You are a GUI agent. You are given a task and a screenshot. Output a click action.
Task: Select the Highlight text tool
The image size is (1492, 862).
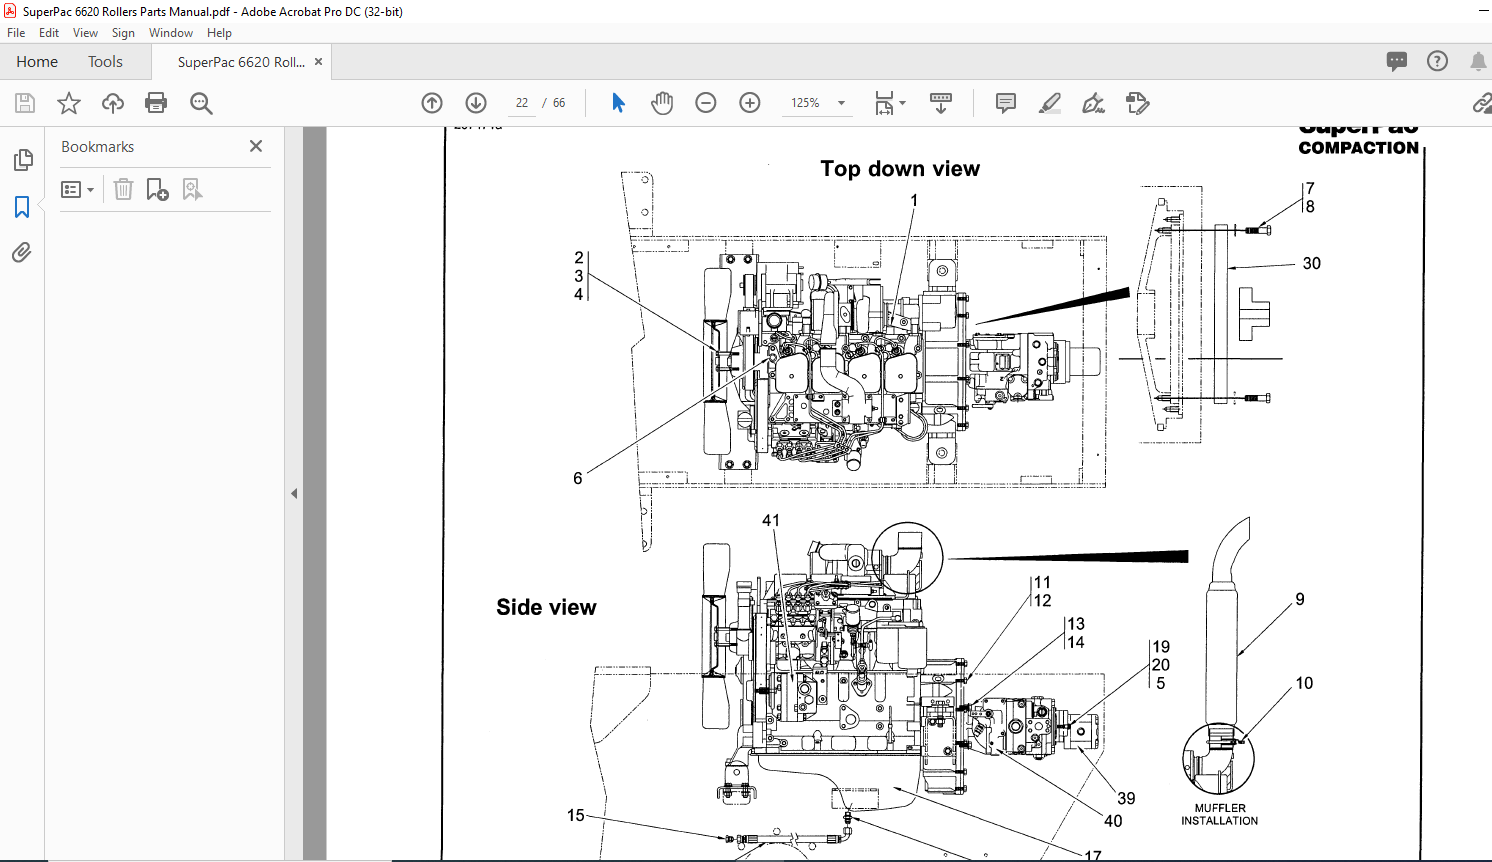click(x=1050, y=103)
